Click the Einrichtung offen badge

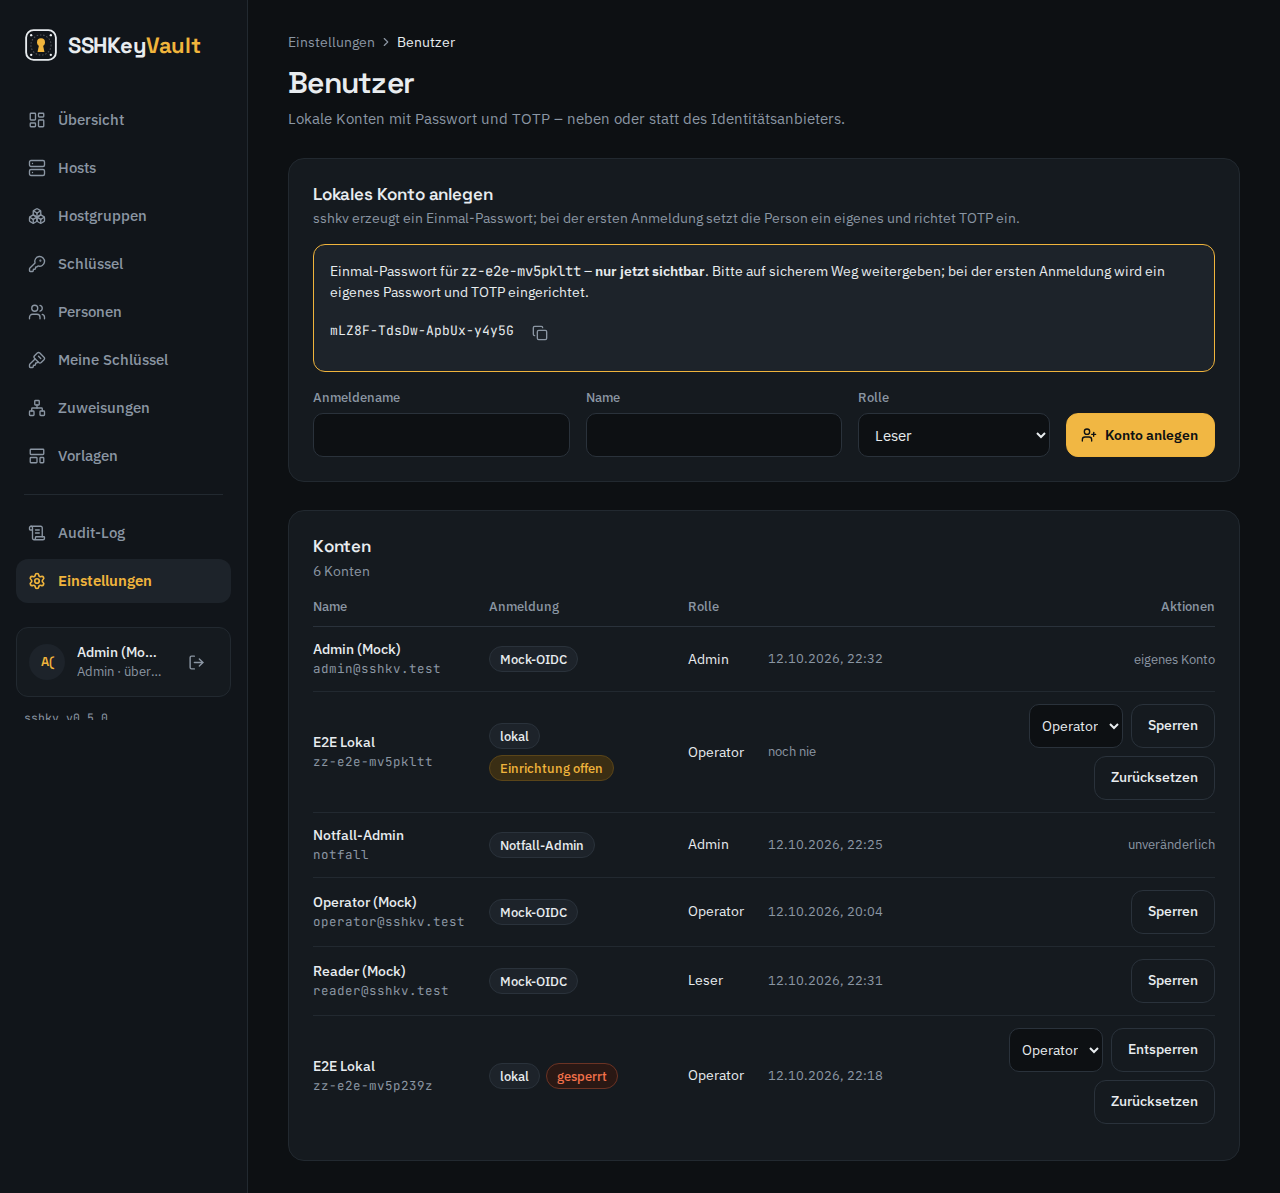551,768
